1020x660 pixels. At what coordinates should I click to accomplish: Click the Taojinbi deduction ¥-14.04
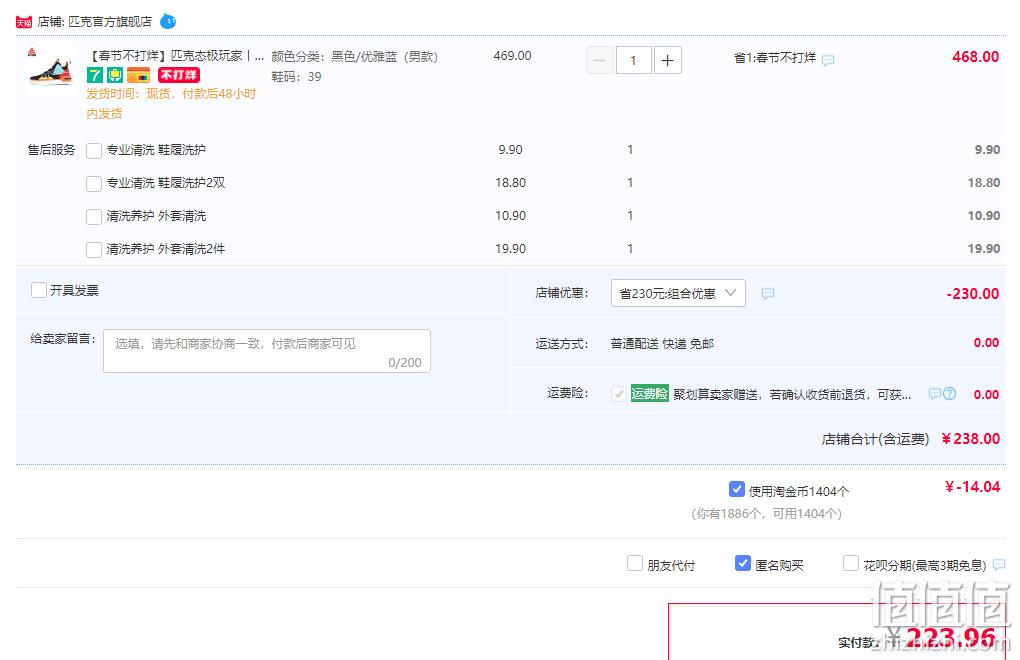point(973,486)
